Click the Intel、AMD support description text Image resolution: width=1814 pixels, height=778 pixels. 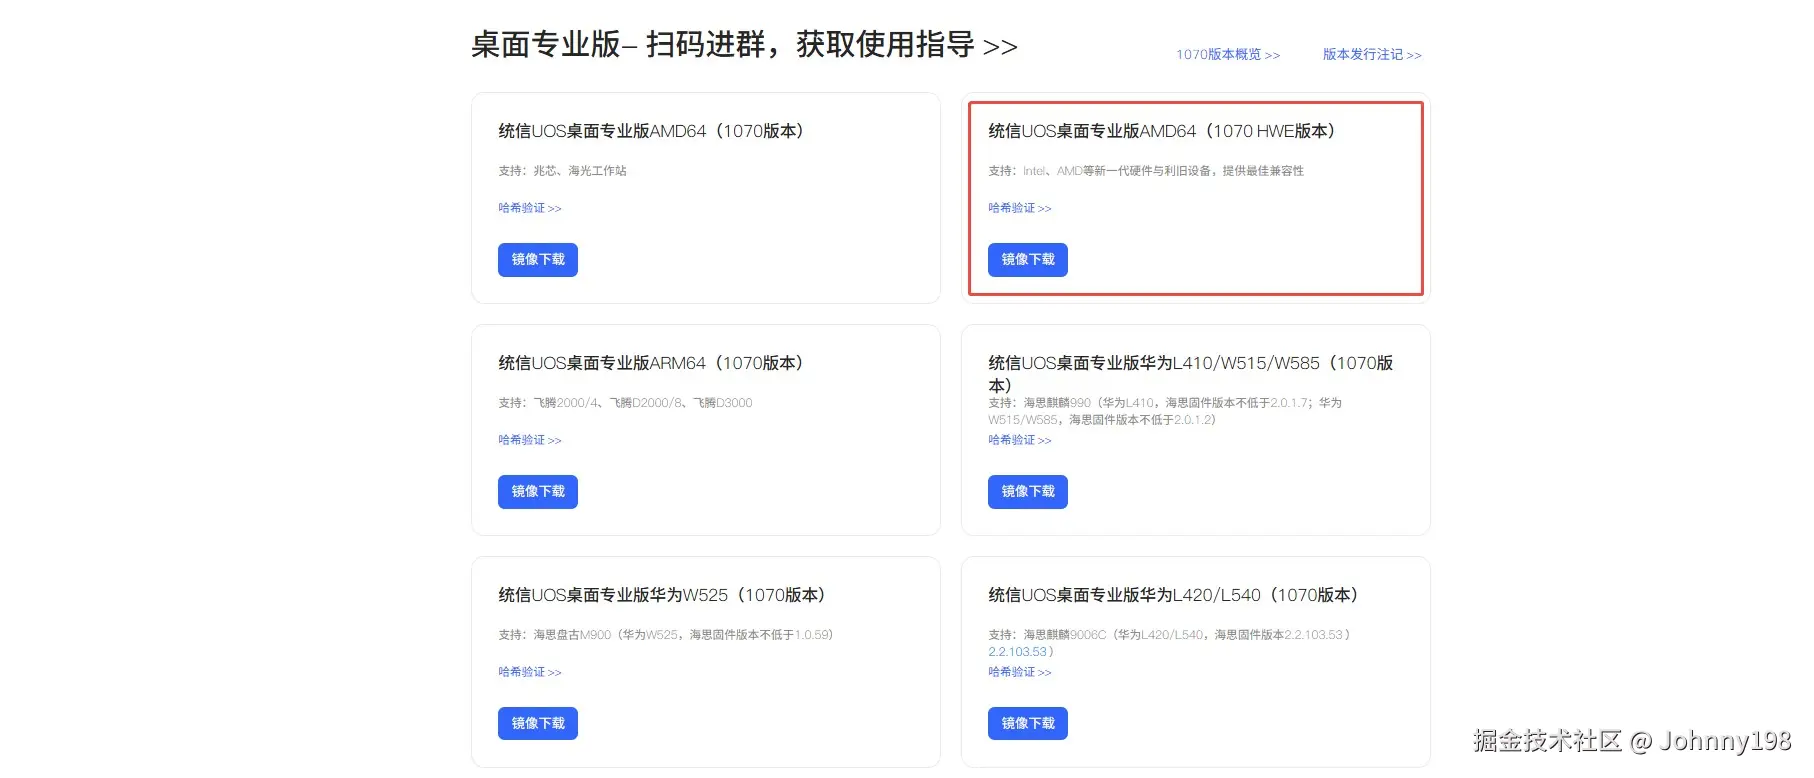[x=1146, y=171]
